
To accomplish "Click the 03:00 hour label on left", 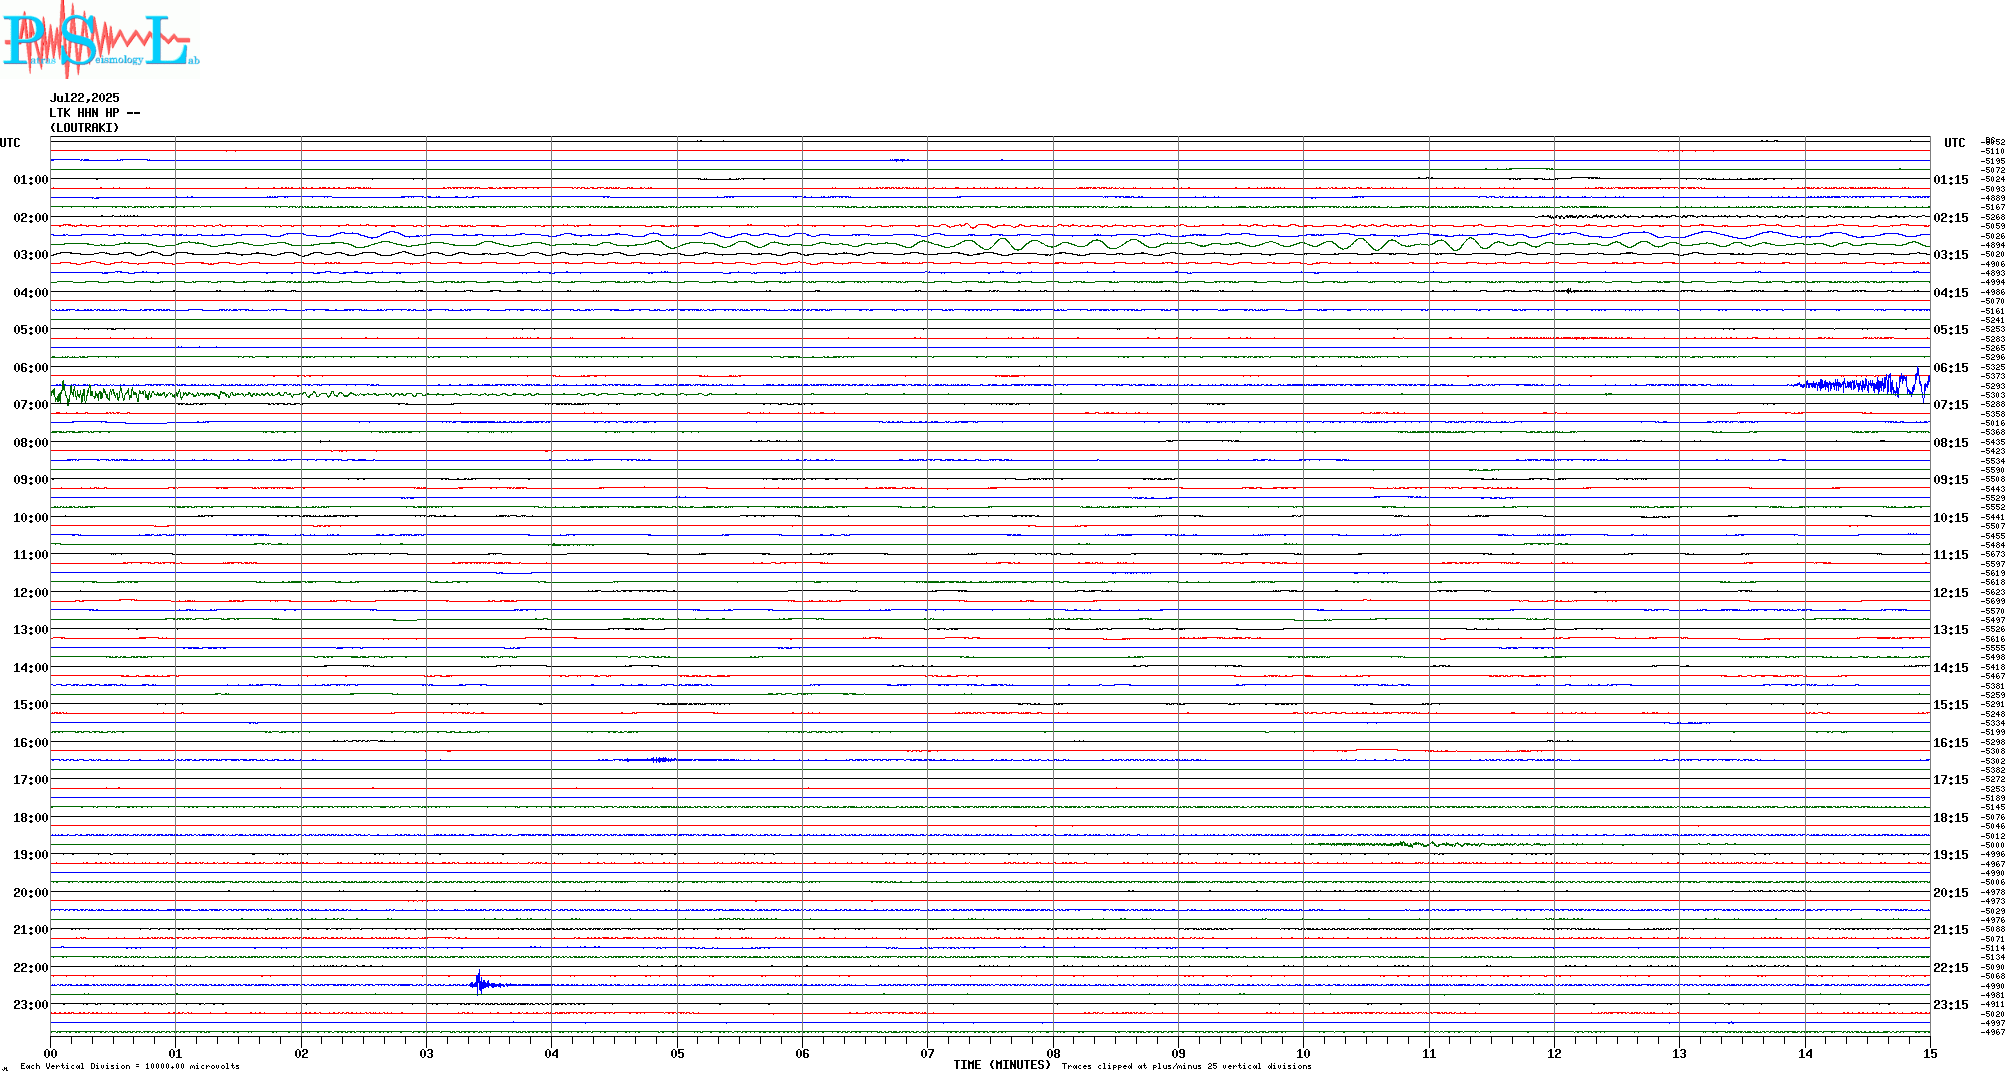I will (x=31, y=255).
